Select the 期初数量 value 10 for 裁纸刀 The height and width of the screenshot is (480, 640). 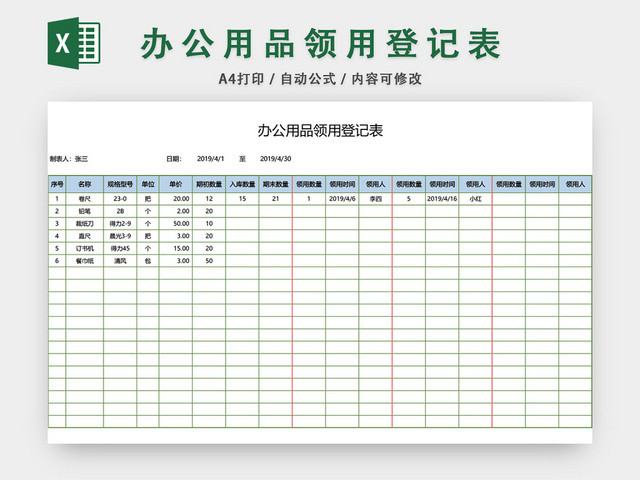pos(209,224)
